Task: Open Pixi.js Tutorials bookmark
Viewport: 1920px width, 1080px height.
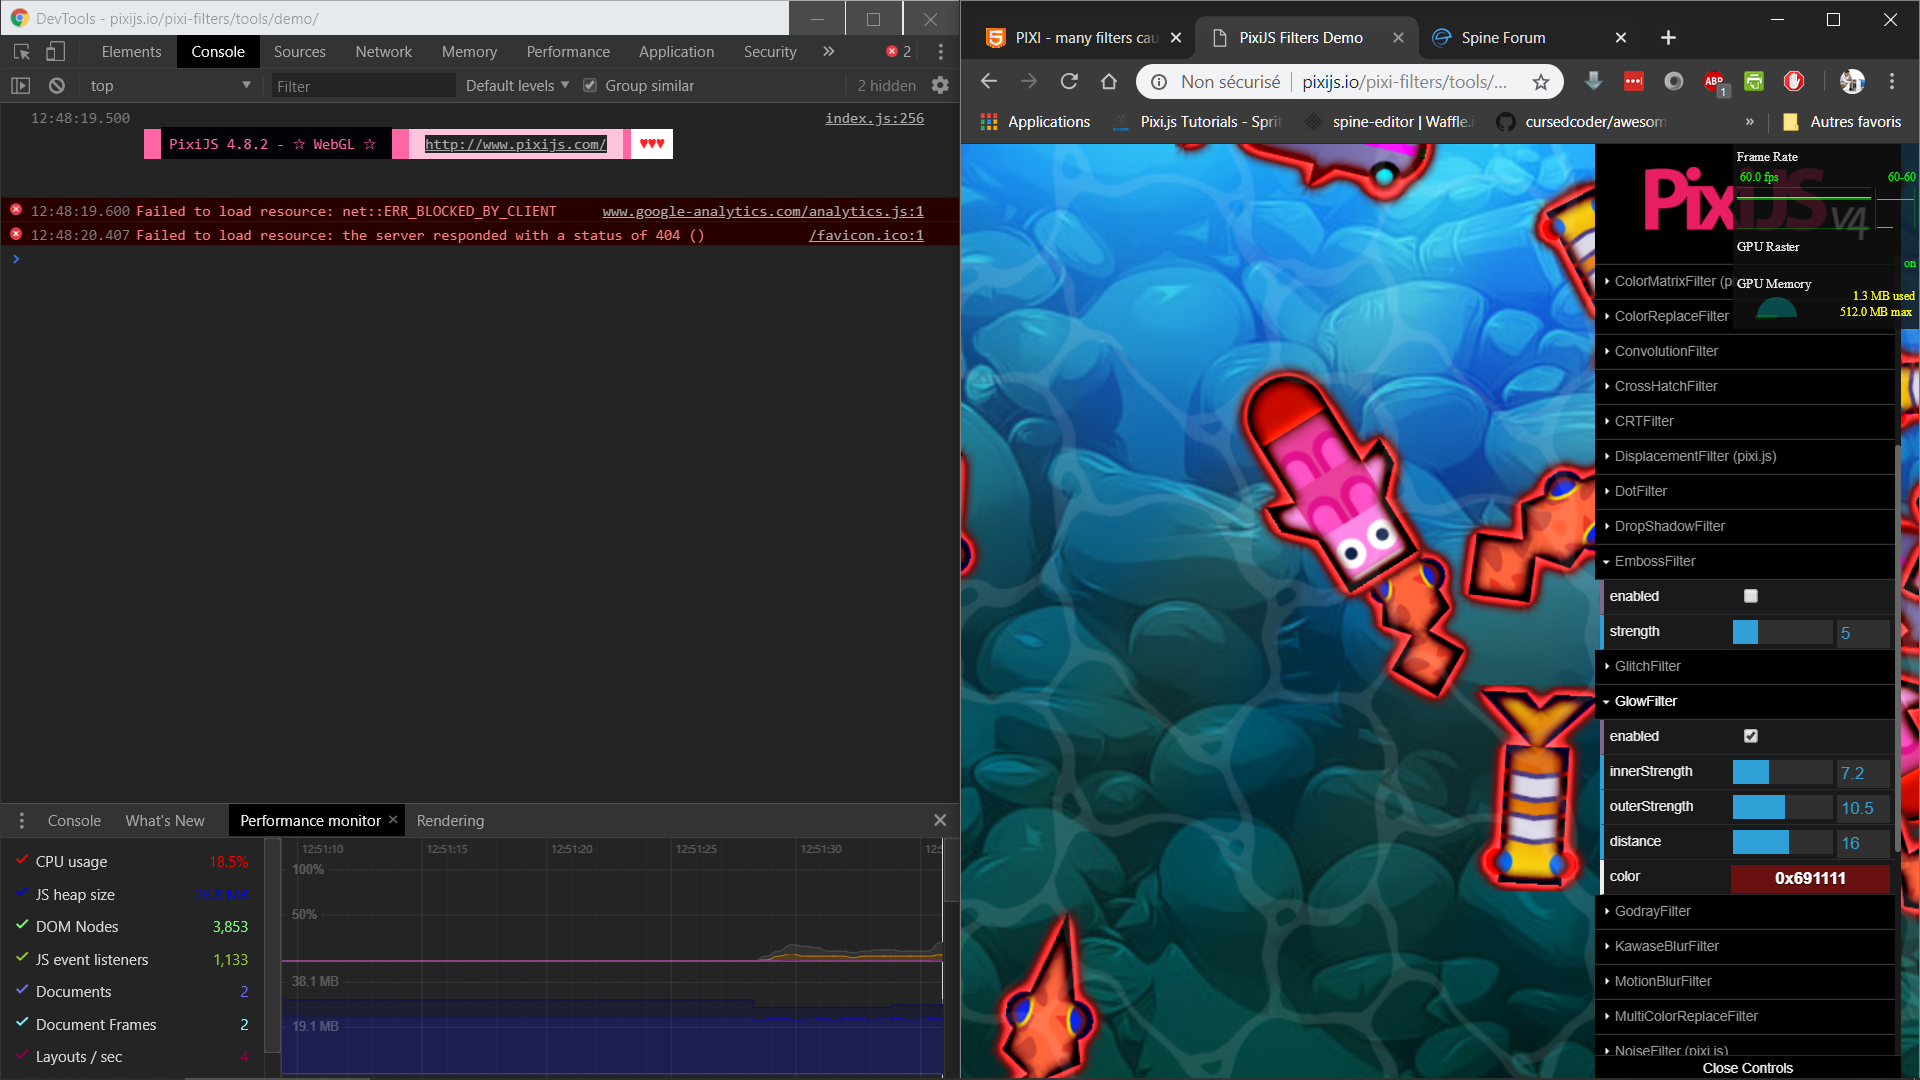Action: click(x=1197, y=122)
